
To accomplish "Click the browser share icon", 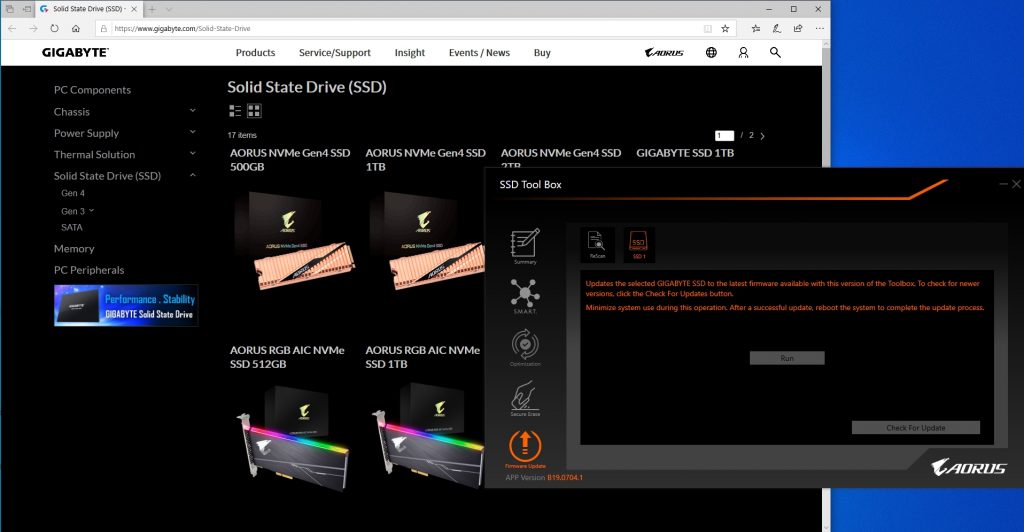I will [798, 29].
